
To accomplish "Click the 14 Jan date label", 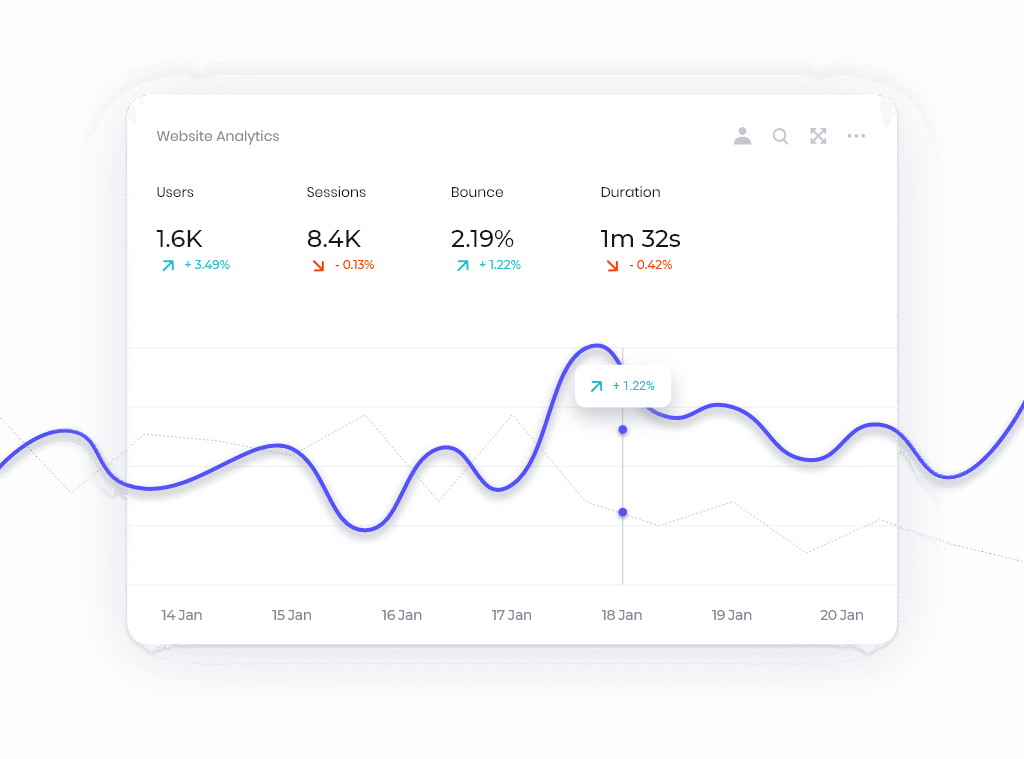I will pyautogui.click(x=181, y=615).
